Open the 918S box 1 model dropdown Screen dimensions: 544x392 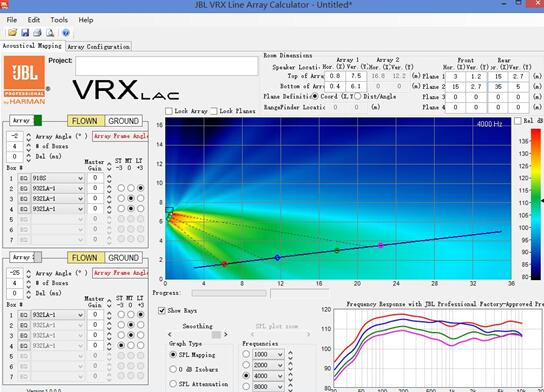coord(58,178)
